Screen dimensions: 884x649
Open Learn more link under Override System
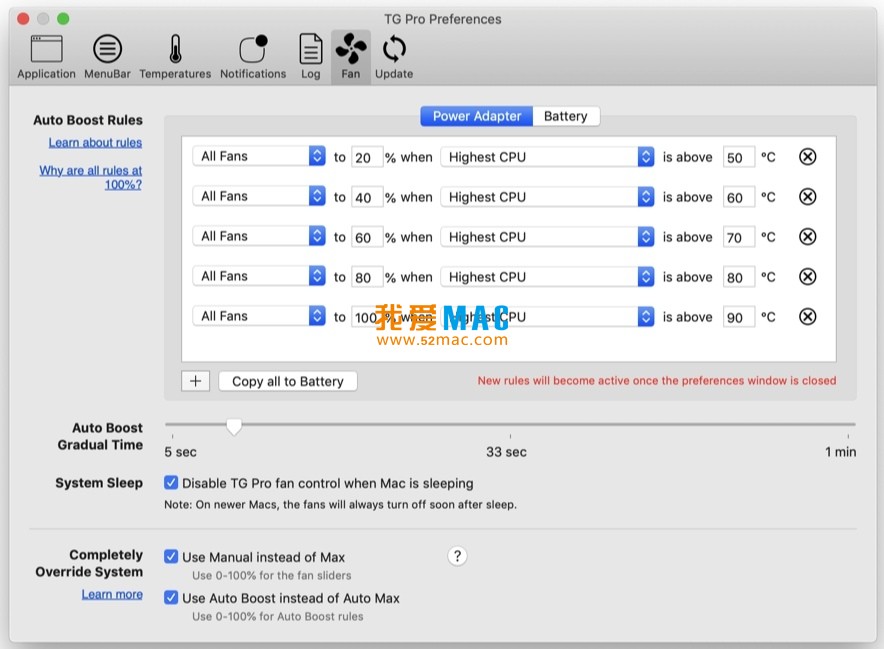tap(112, 594)
